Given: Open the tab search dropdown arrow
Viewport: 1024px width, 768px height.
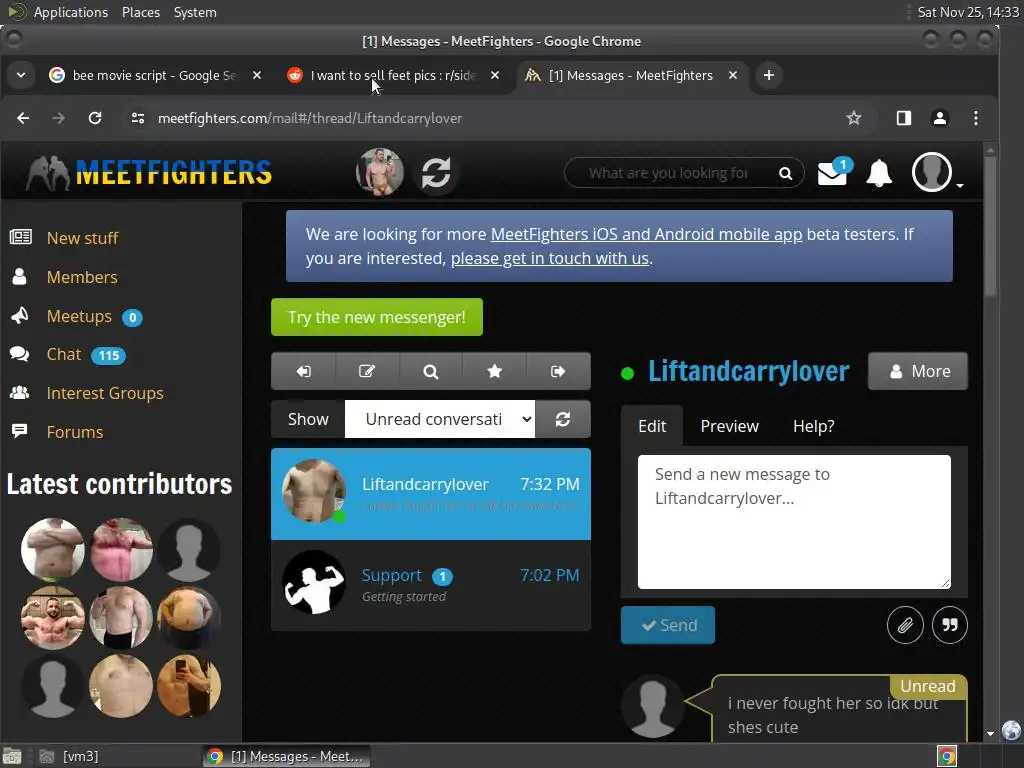Looking at the screenshot, I should 21,75.
